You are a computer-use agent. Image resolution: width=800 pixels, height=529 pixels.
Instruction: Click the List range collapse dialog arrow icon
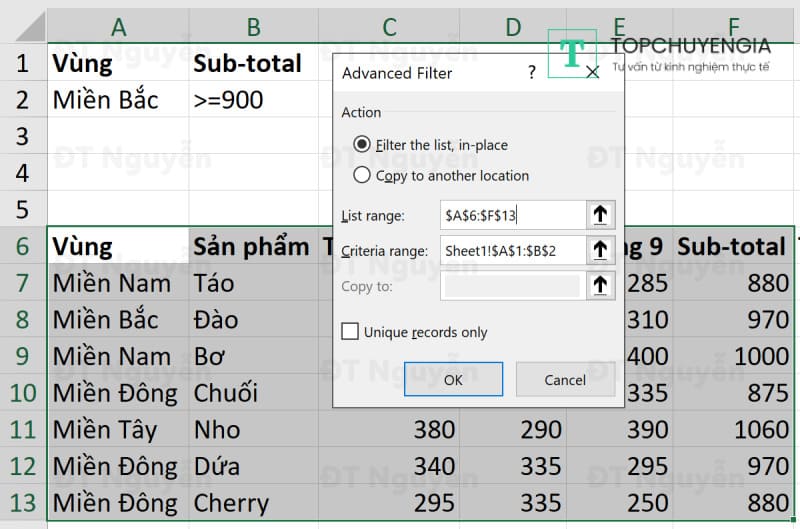tap(600, 214)
